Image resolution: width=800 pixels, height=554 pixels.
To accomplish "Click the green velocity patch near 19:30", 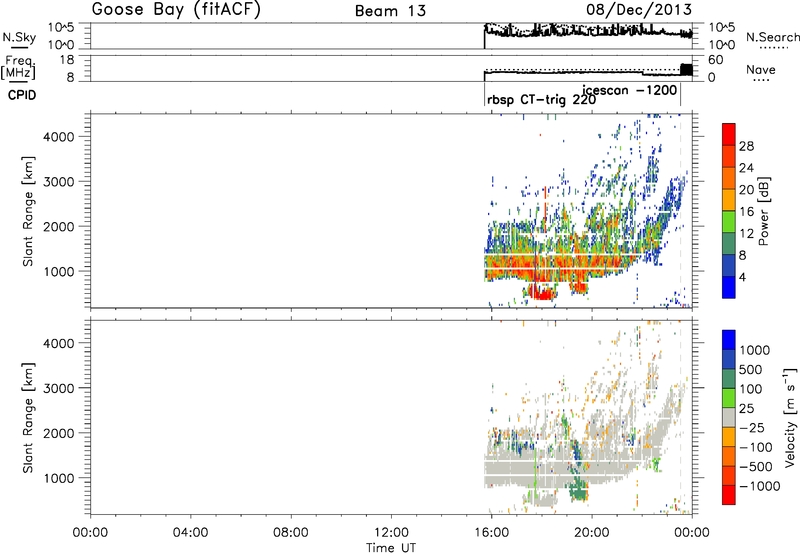I will coord(579,491).
